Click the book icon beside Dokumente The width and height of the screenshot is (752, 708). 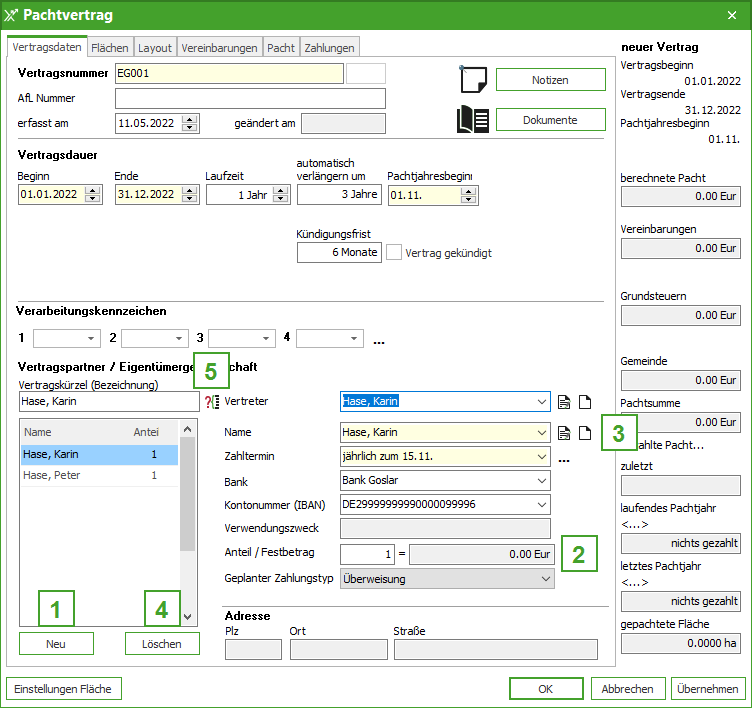tap(472, 120)
